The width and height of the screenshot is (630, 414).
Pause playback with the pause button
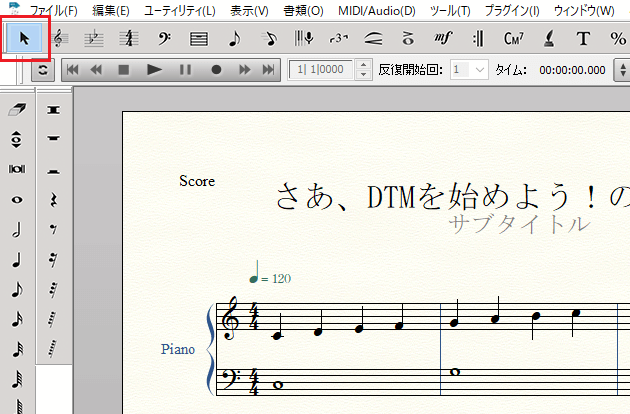click(185, 70)
